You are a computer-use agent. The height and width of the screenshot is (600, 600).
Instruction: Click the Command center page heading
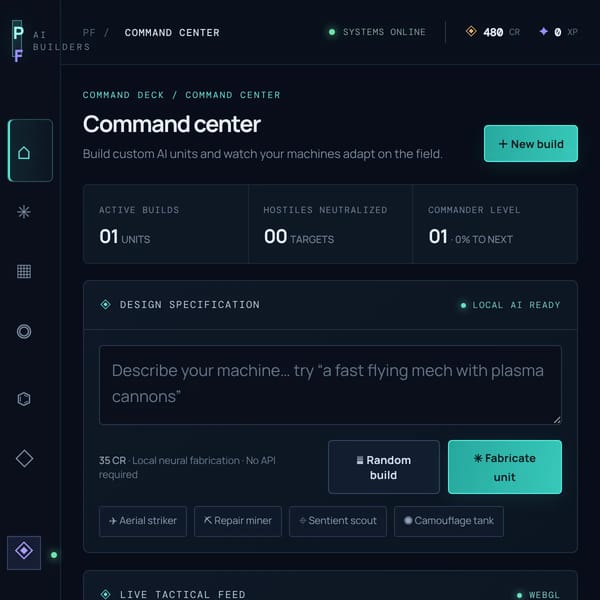(x=172, y=124)
